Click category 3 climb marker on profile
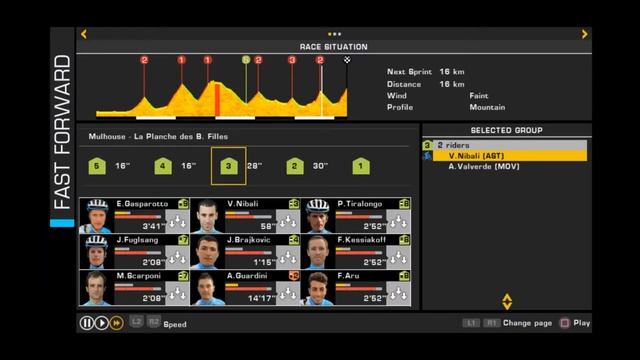Screen dimensions: 640x360 (292, 60)
